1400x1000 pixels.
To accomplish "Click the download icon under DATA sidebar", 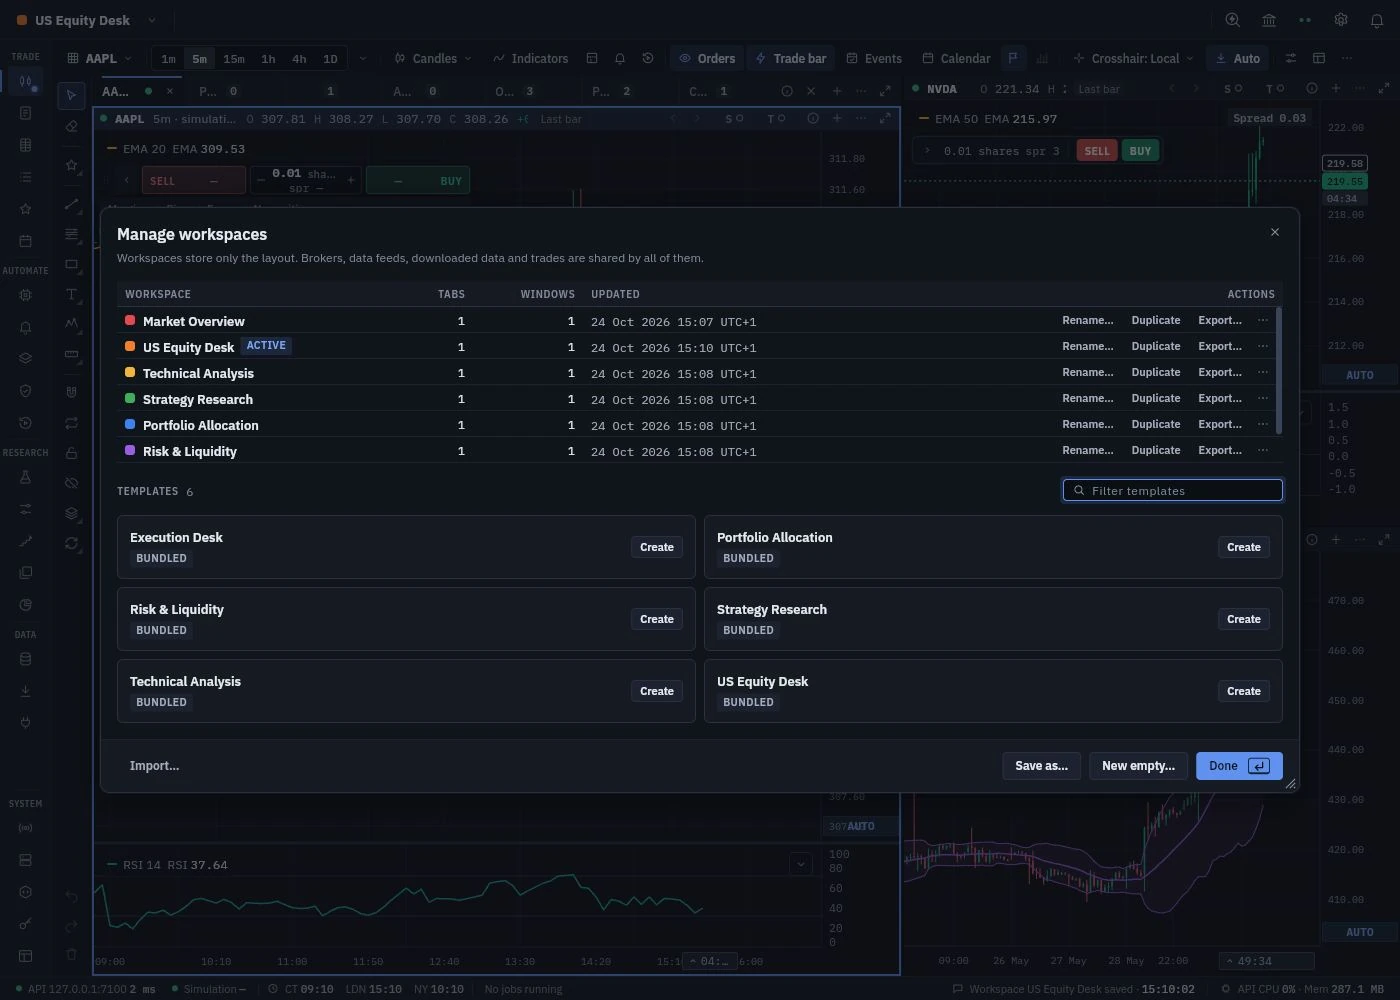I will click(26, 691).
